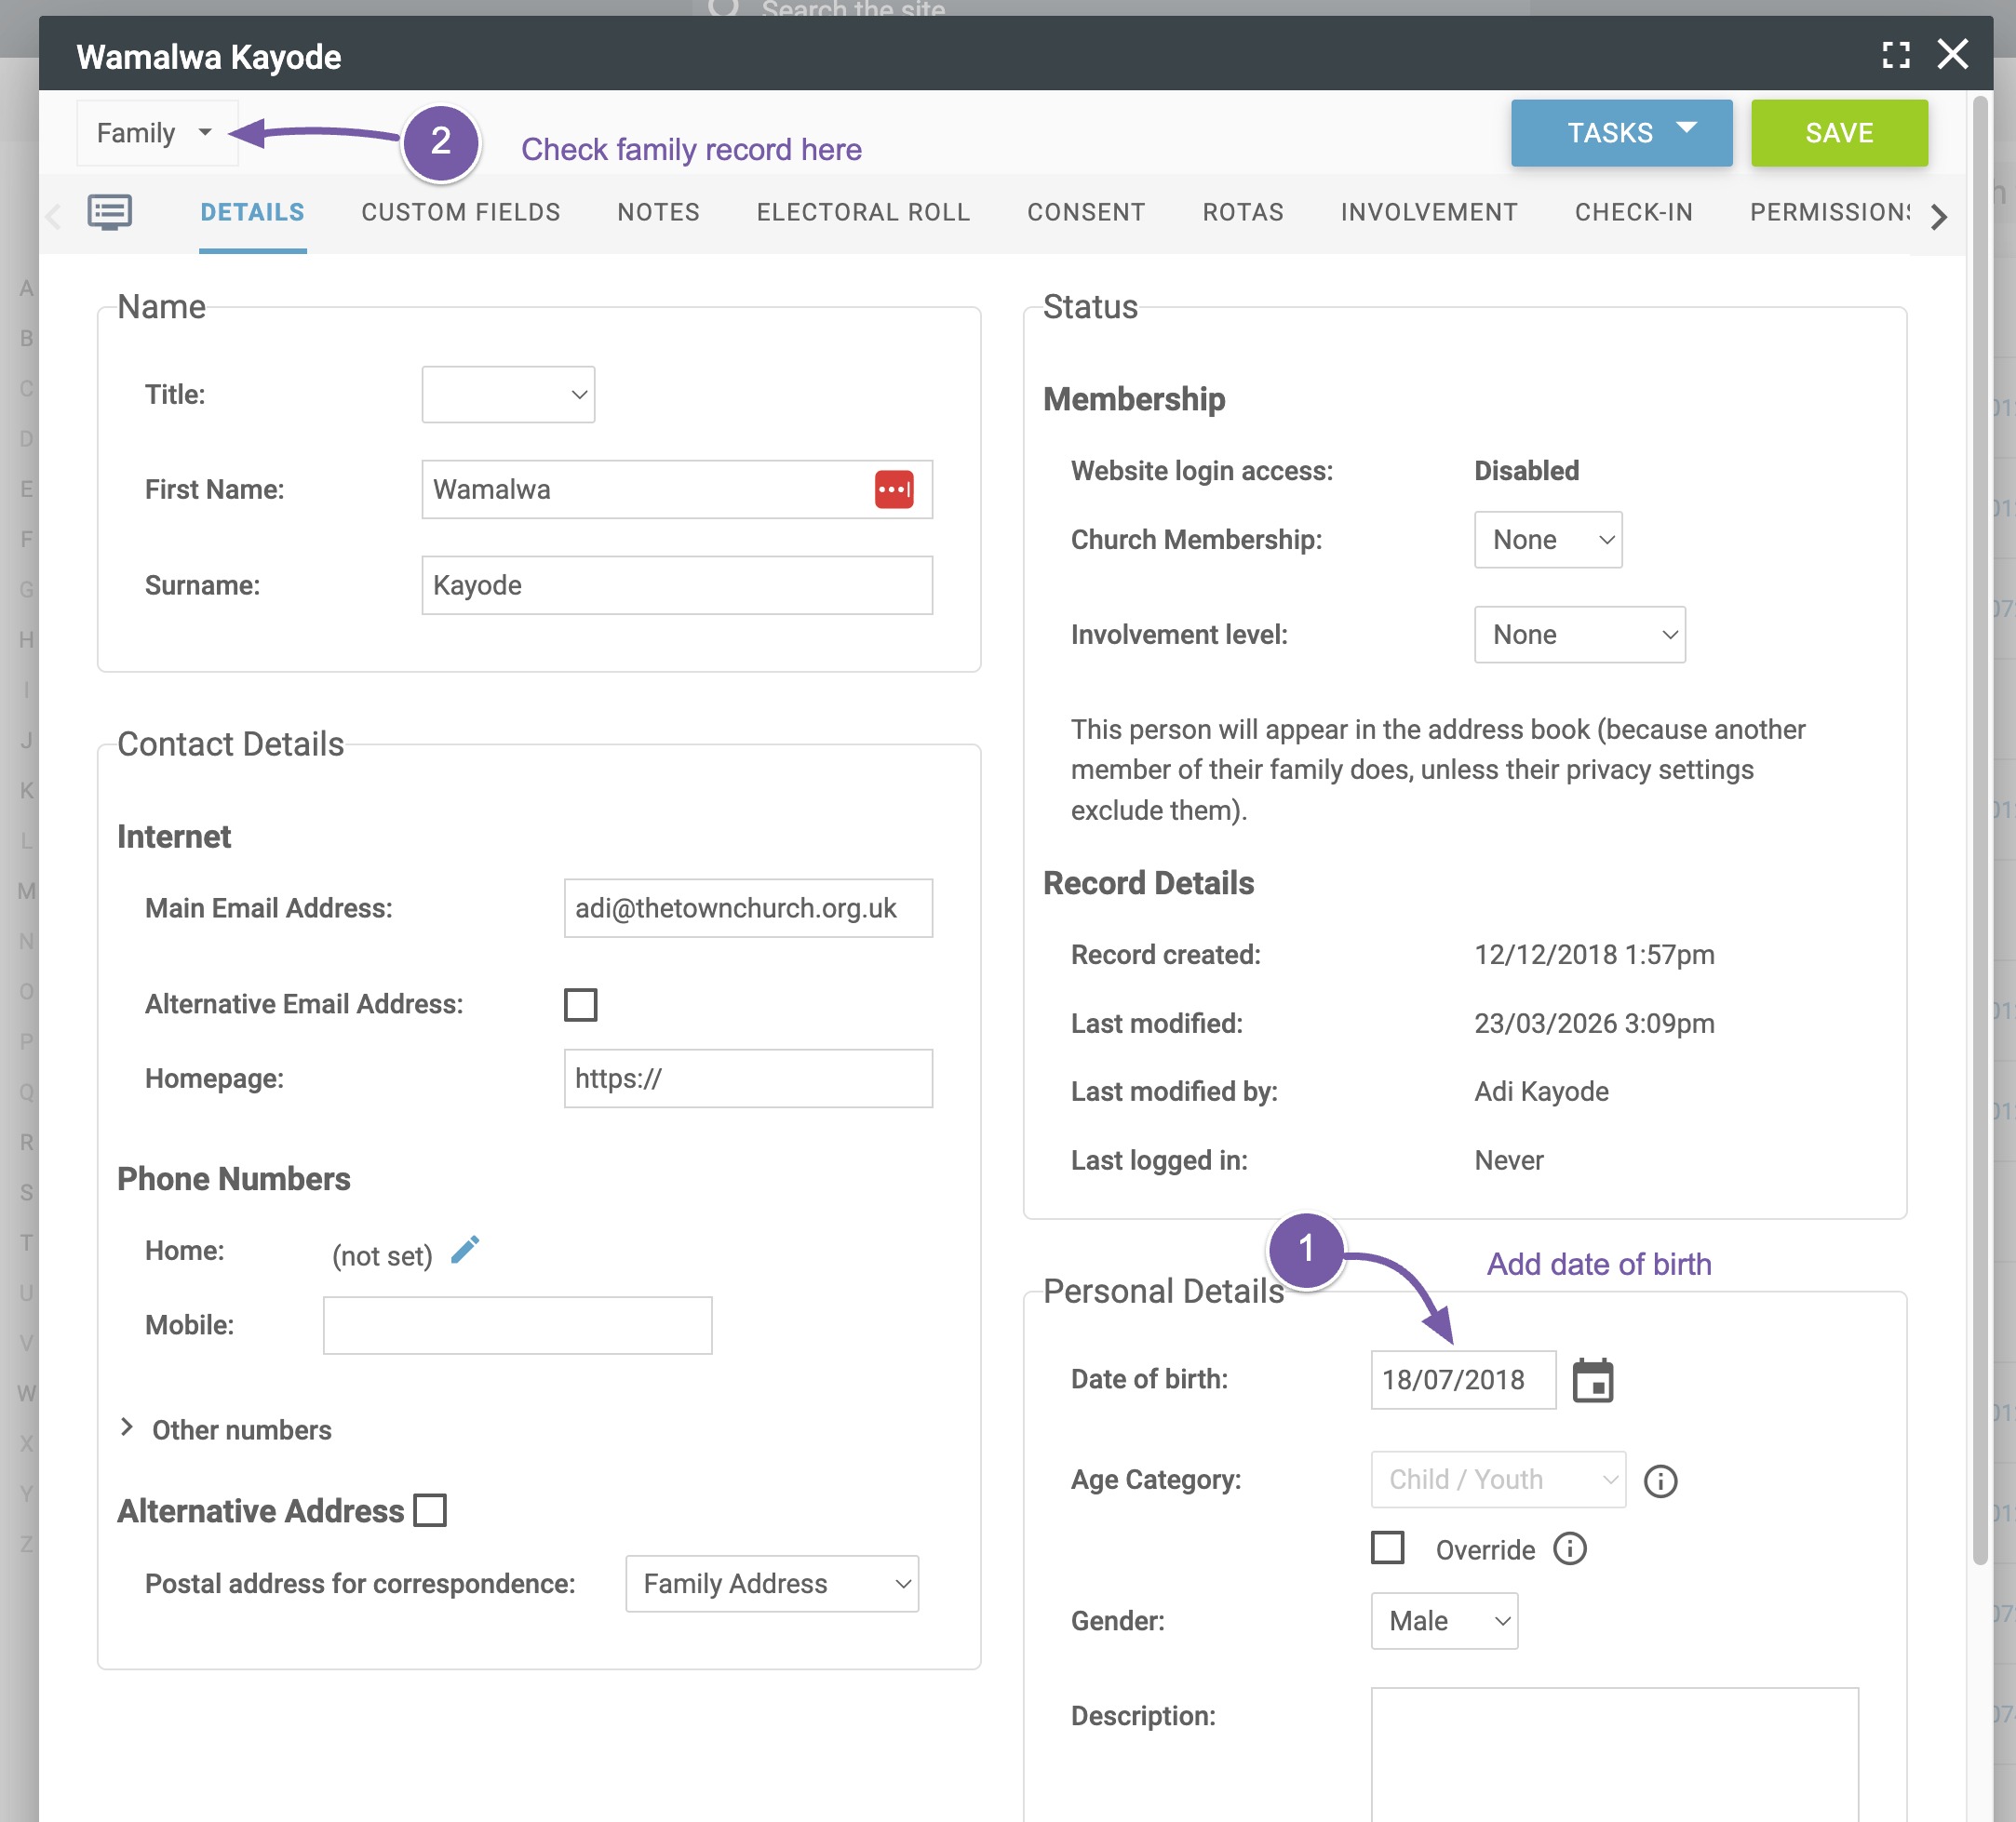
Task: Click the Override info icon
Action: click(1570, 1549)
